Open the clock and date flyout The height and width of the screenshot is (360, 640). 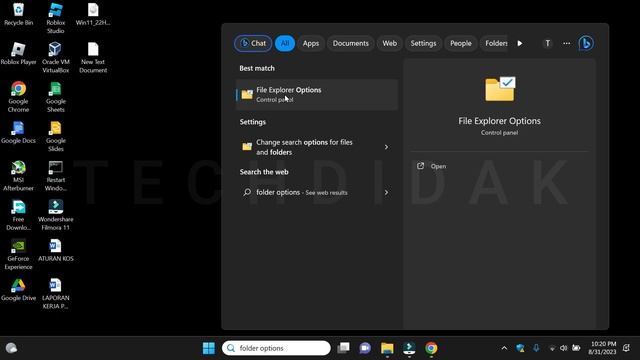(602, 348)
